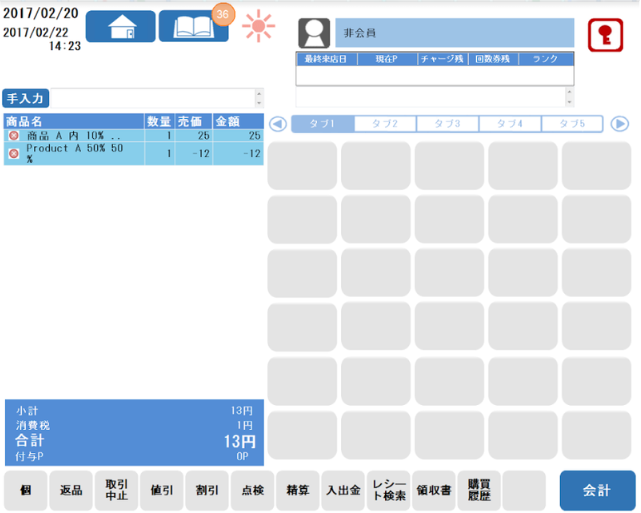The image size is (641, 513).
Task: Remove Product A 50% row with delete icon
Action: [x=13, y=153]
